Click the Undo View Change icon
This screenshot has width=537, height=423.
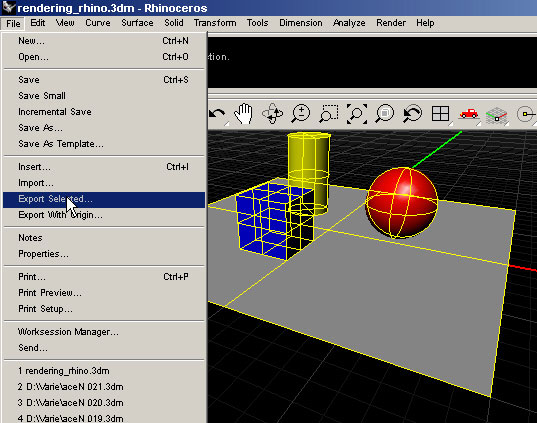(412, 114)
